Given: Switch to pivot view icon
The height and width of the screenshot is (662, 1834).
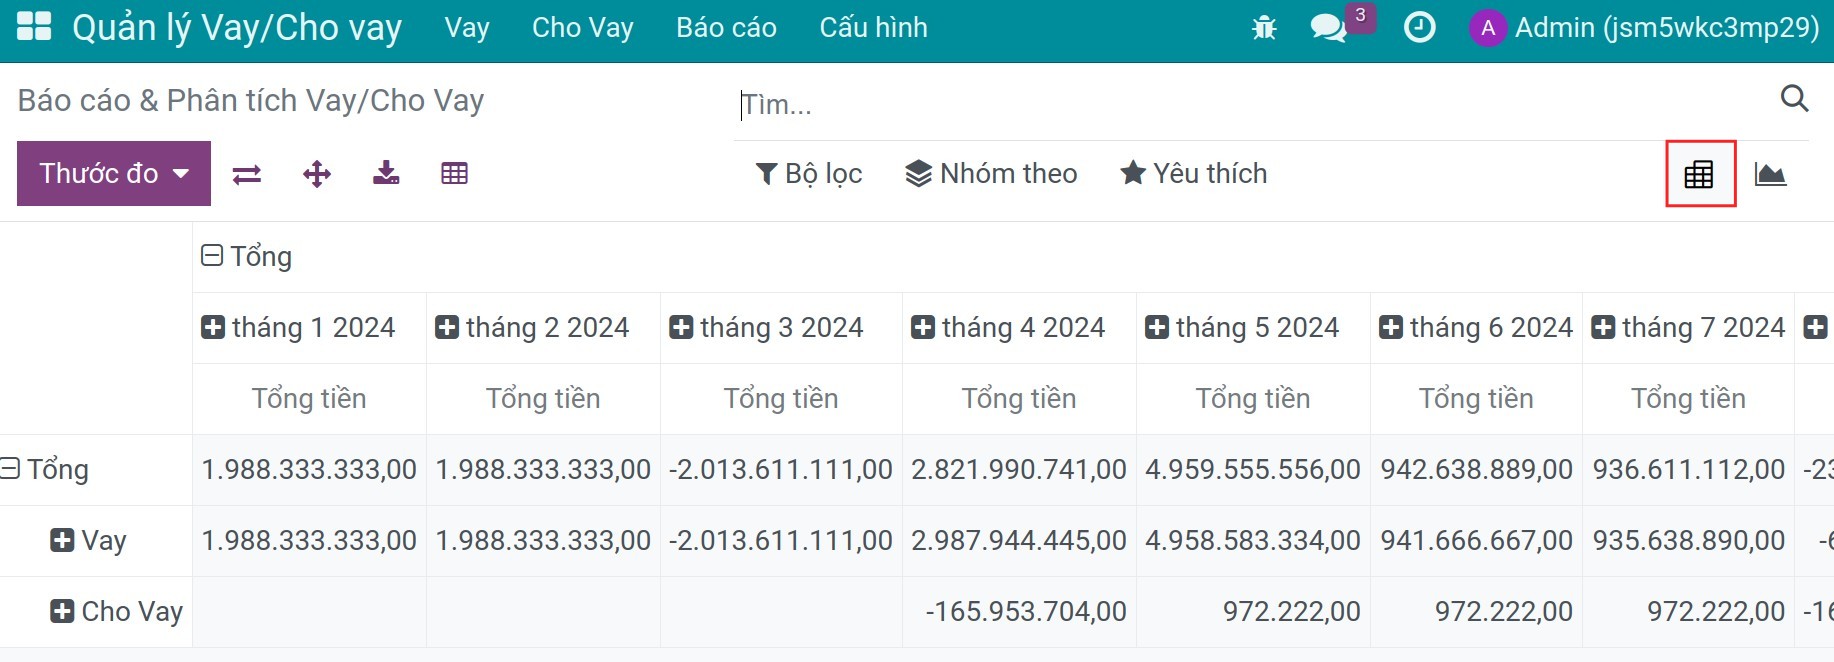Looking at the screenshot, I should coord(1699,174).
